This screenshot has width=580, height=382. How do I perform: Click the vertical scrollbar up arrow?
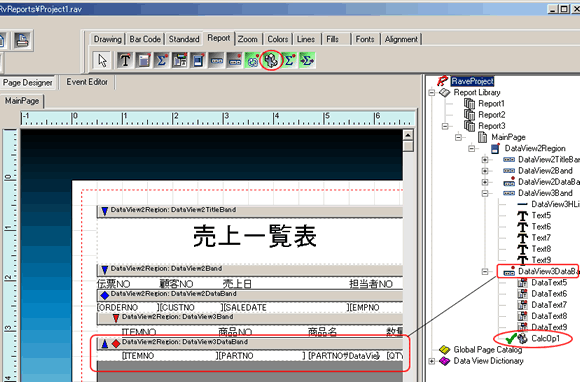click(x=408, y=135)
